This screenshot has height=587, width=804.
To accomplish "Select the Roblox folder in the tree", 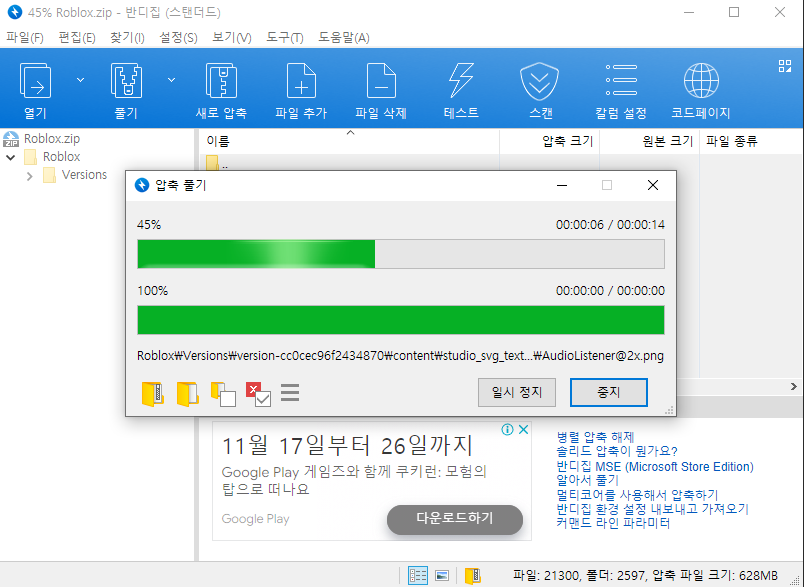I will (x=62, y=157).
